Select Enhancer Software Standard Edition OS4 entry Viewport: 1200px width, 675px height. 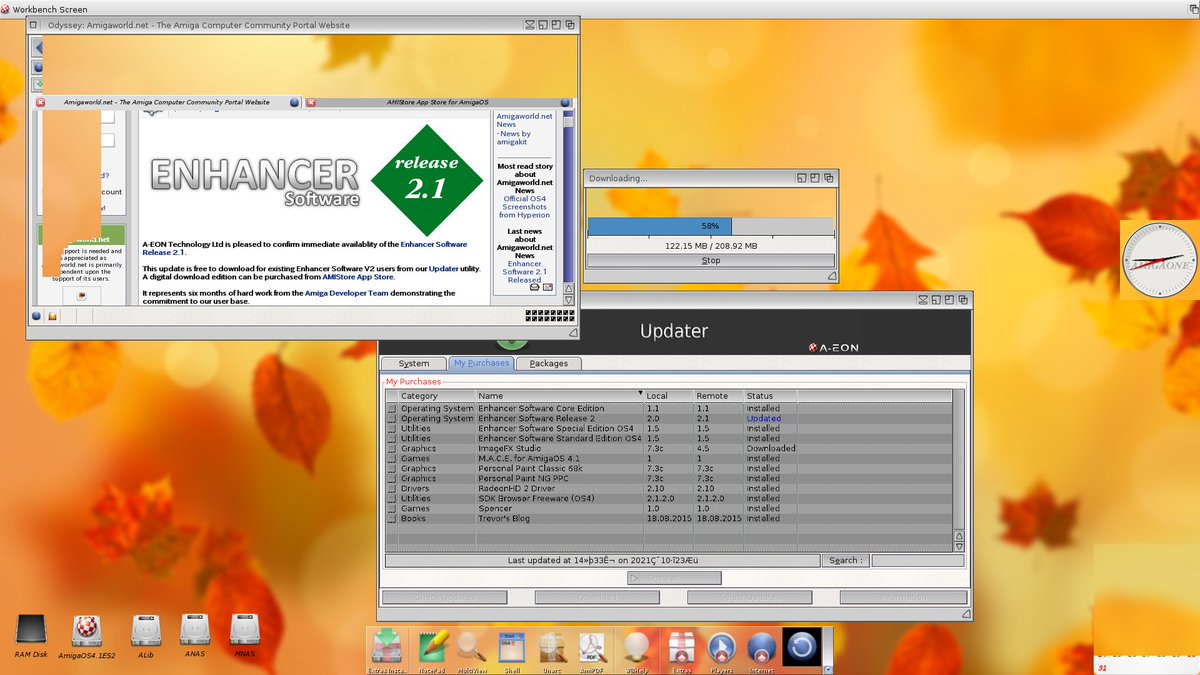[670, 438]
